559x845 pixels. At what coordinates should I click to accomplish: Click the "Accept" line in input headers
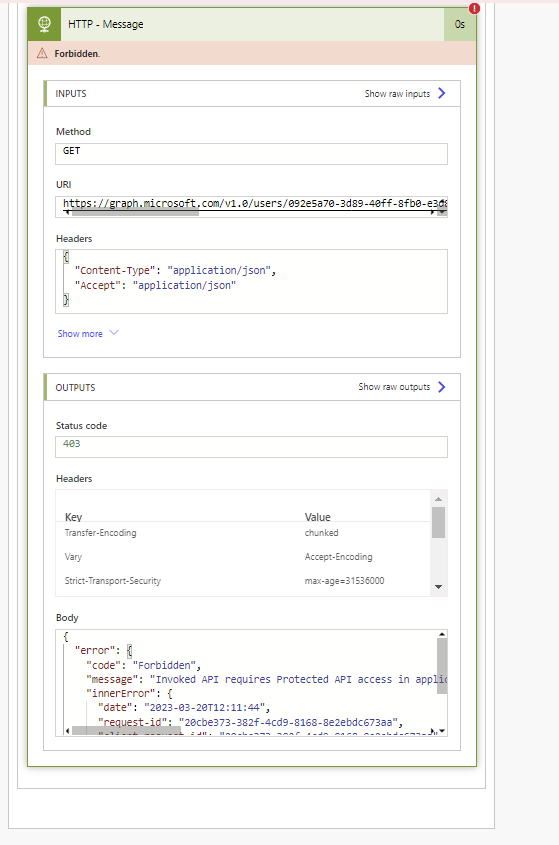(x=155, y=285)
